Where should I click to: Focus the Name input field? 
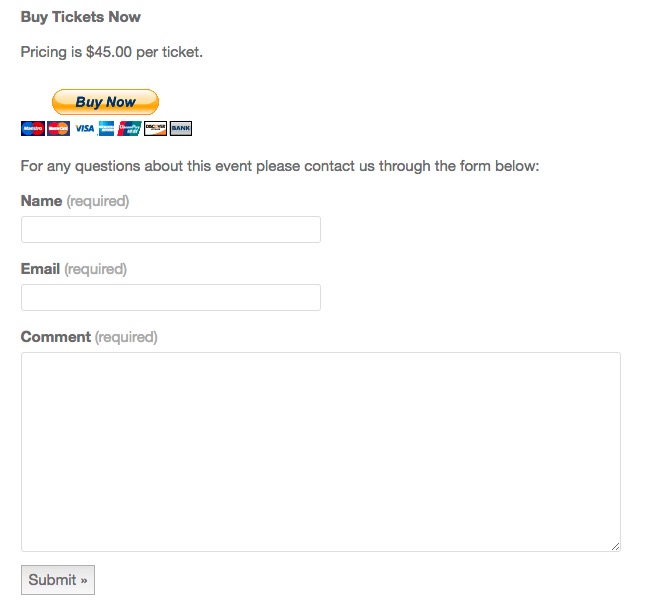click(170, 230)
